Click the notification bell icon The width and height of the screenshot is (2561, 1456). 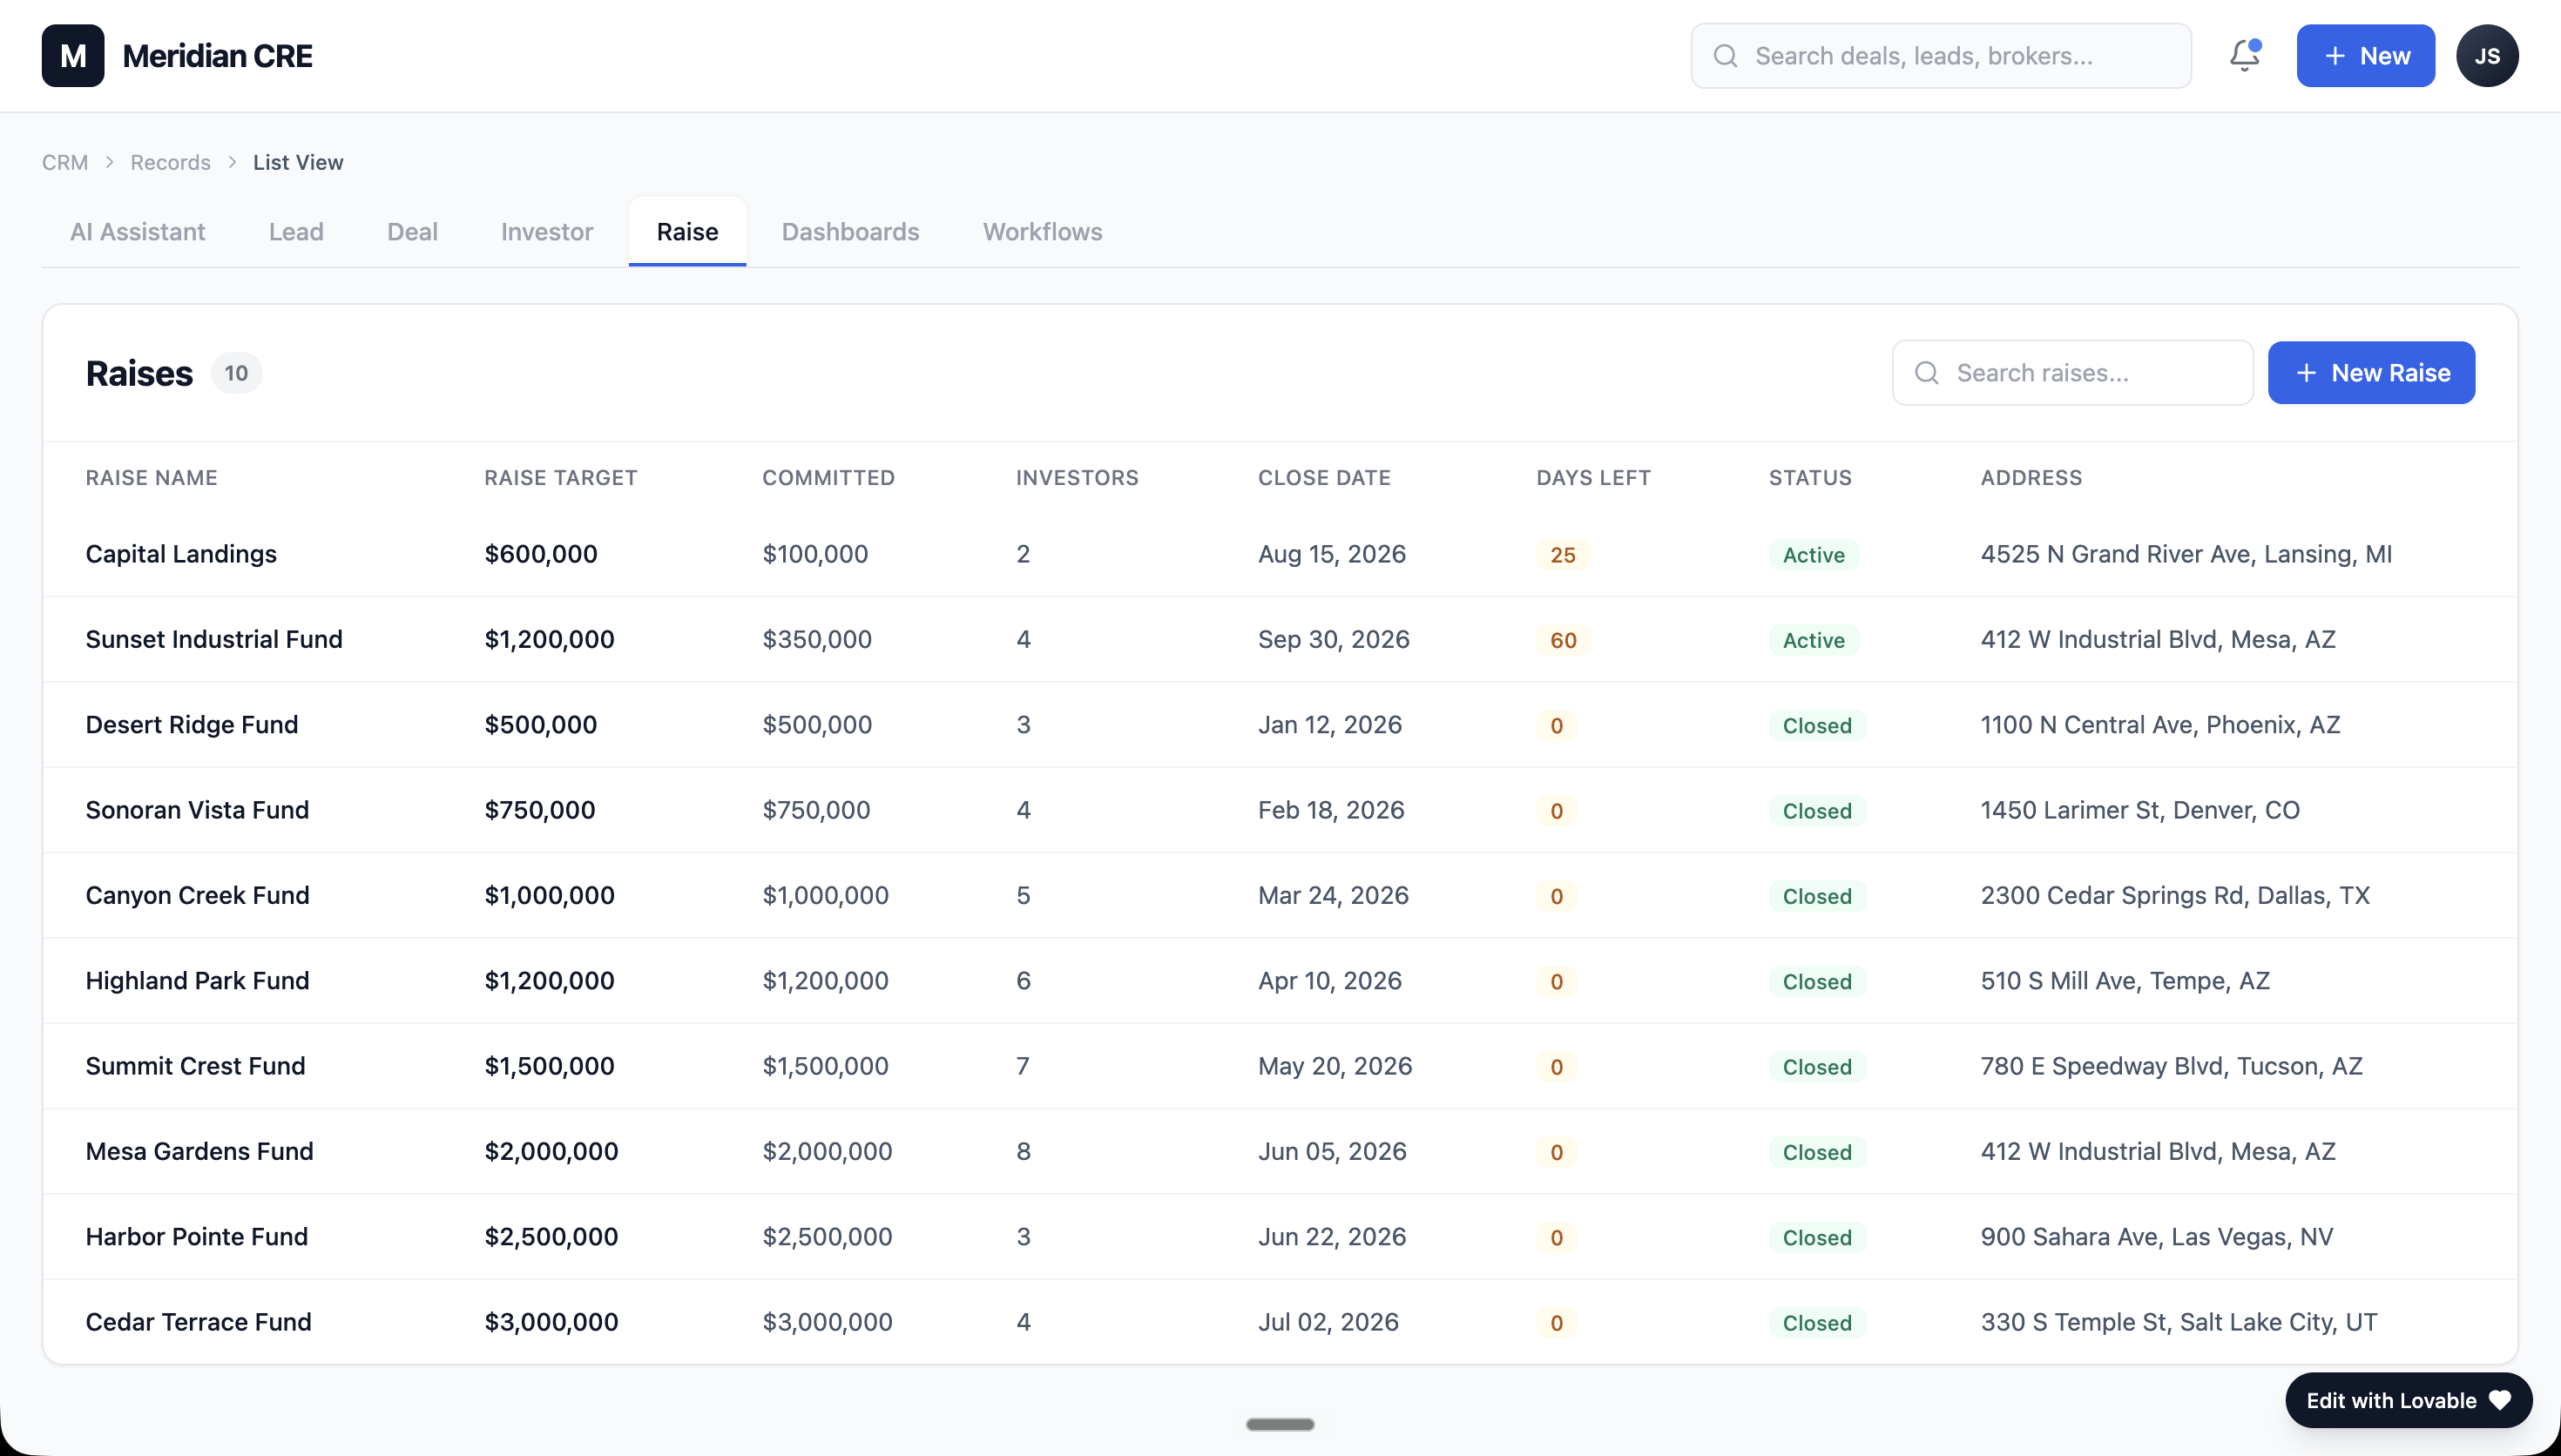click(2244, 55)
